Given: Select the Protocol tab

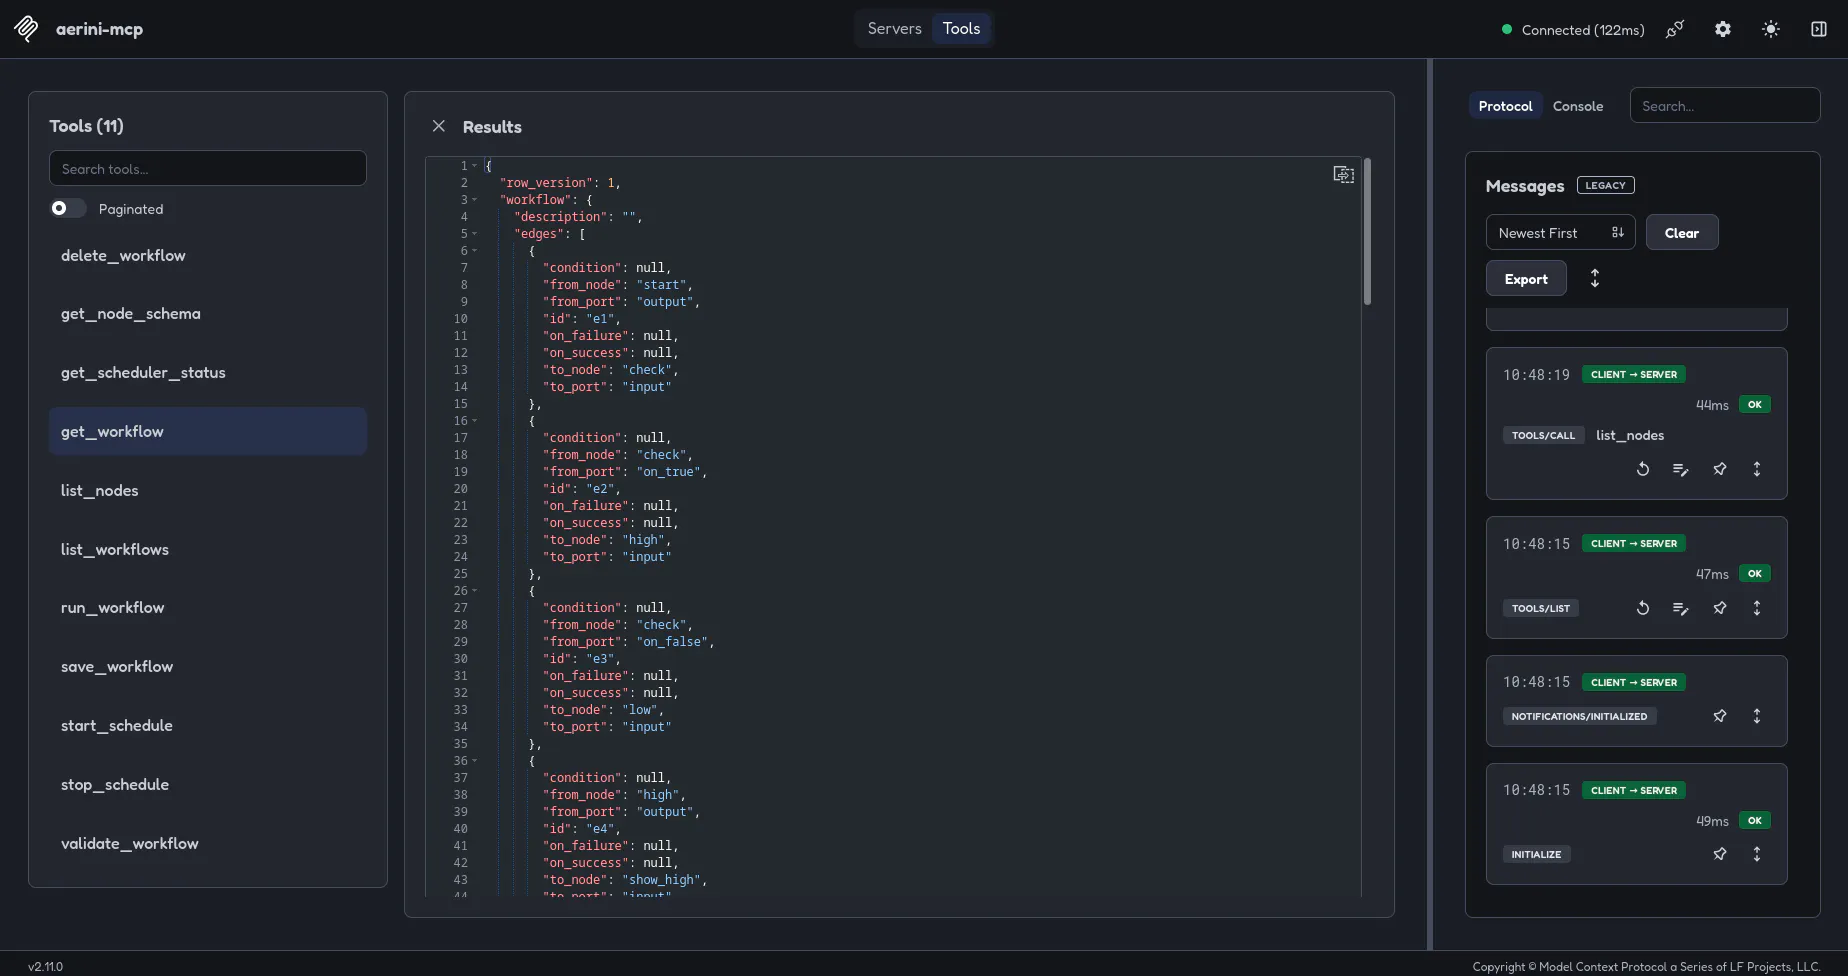Looking at the screenshot, I should coord(1505,106).
